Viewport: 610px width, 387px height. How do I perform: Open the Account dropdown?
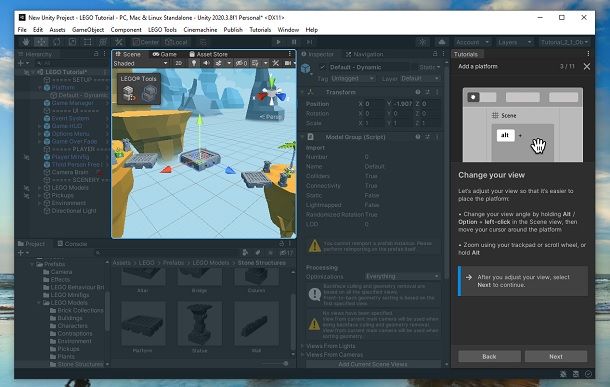472,42
